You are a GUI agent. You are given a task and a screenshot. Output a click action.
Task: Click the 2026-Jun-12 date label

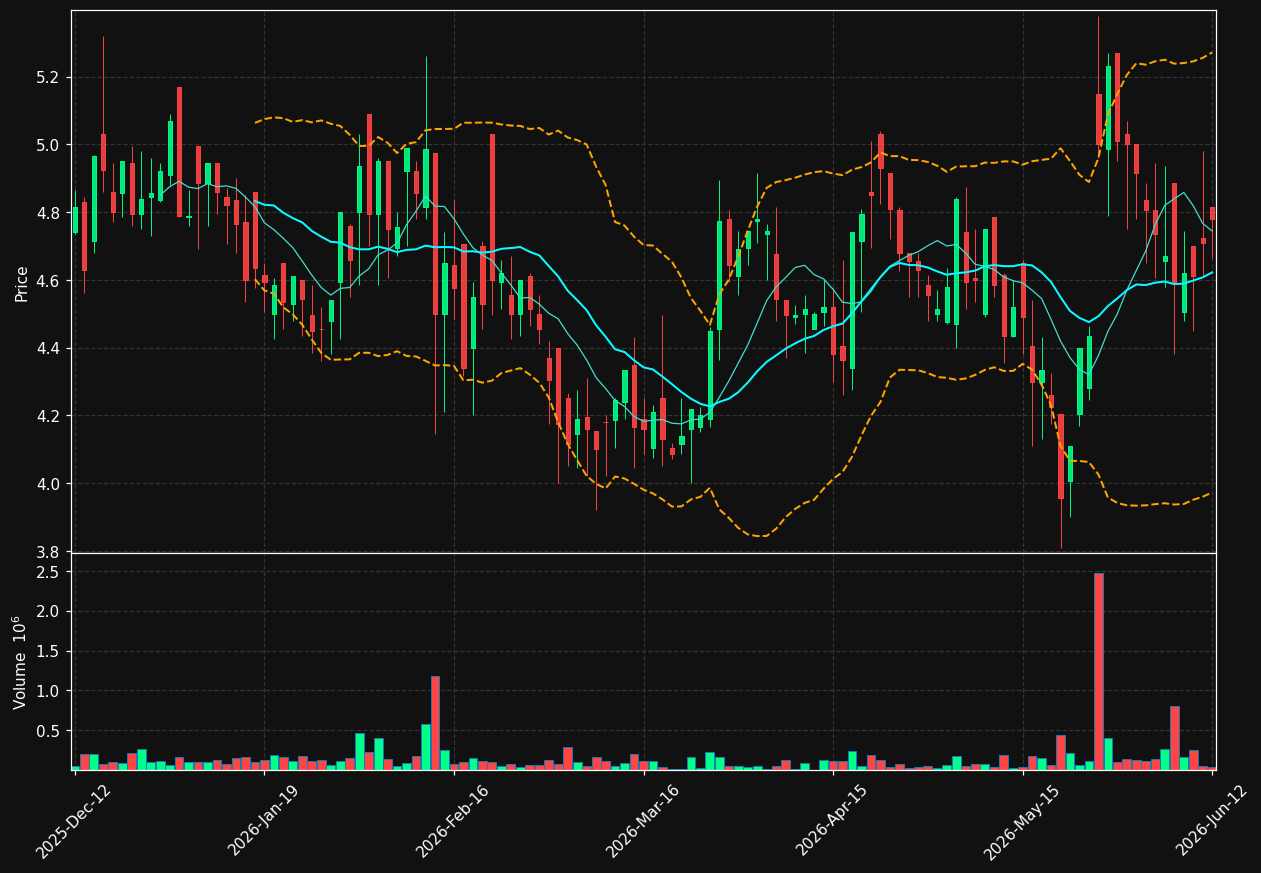pyautogui.click(x=1211, y=821)
